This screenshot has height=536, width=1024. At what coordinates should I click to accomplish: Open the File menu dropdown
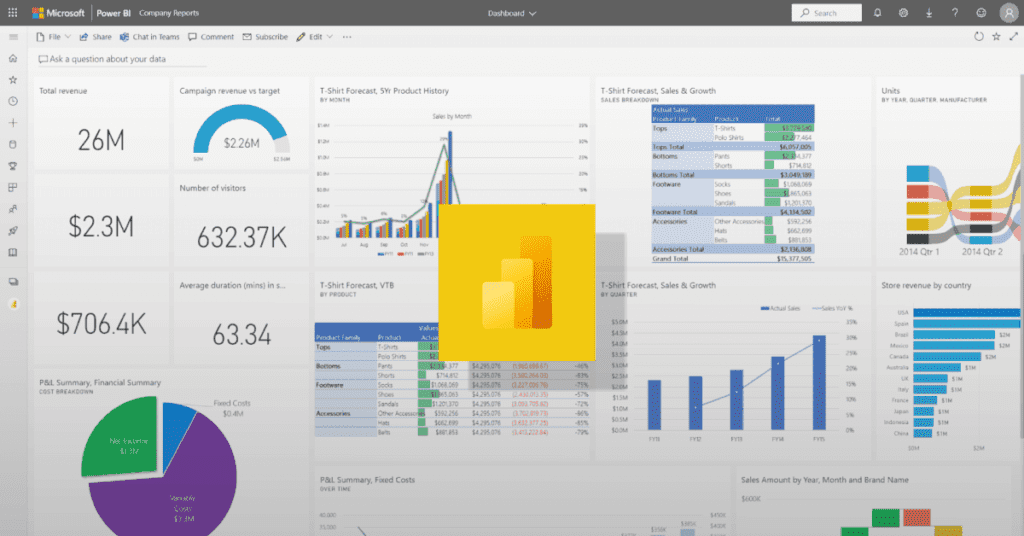(x=54, y=37)
